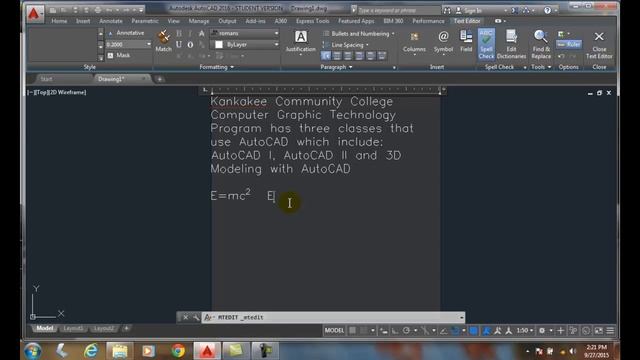
Task: Open the Insert ribbon tab
Action: click(x=83, y=21)
